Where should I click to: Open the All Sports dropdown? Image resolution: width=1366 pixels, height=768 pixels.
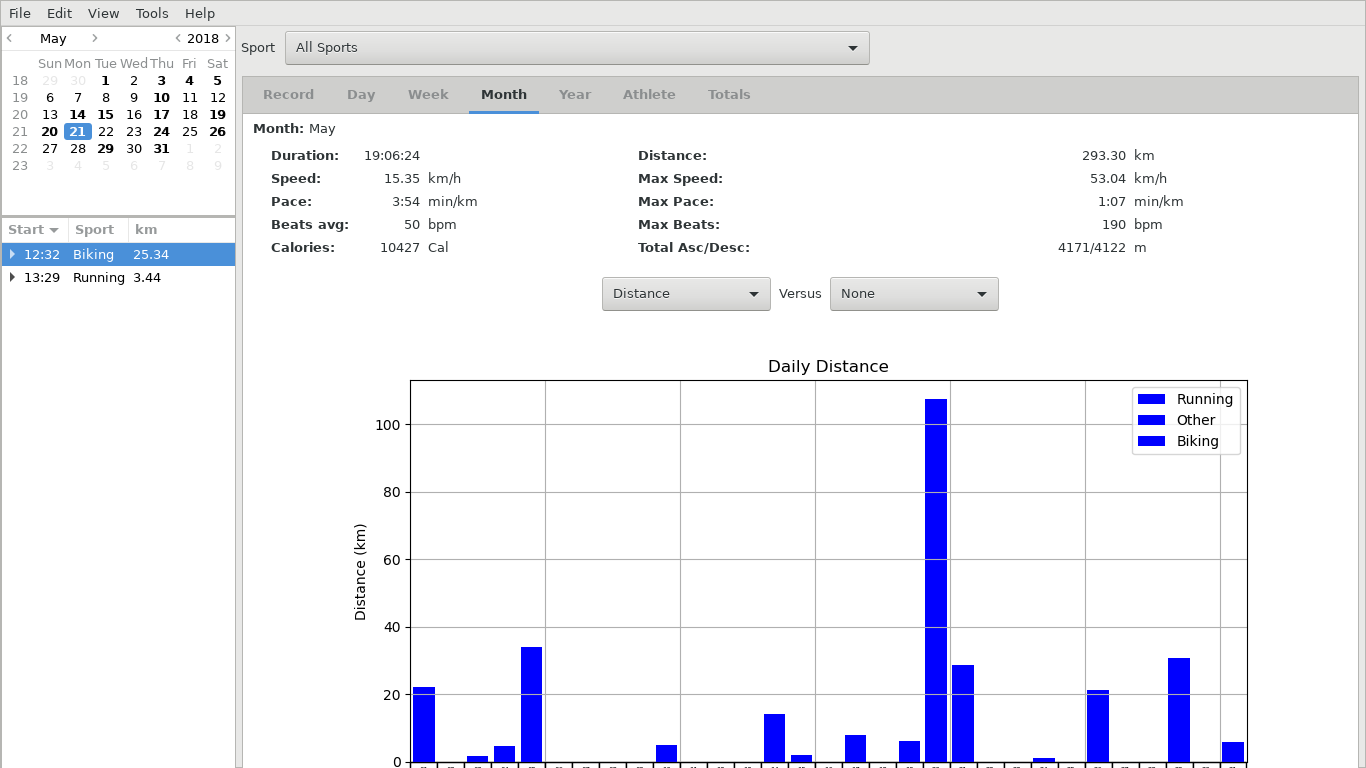pos(577,48)
